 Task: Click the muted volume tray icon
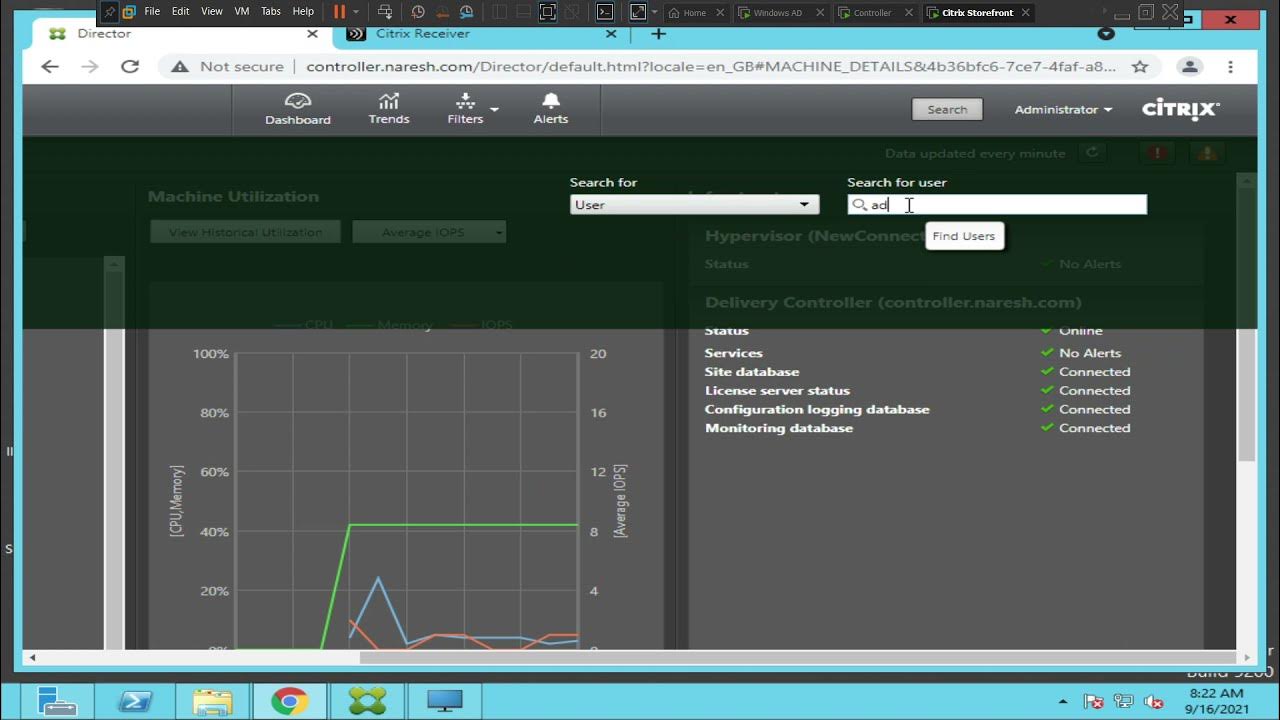click(x=1153, y=702)
